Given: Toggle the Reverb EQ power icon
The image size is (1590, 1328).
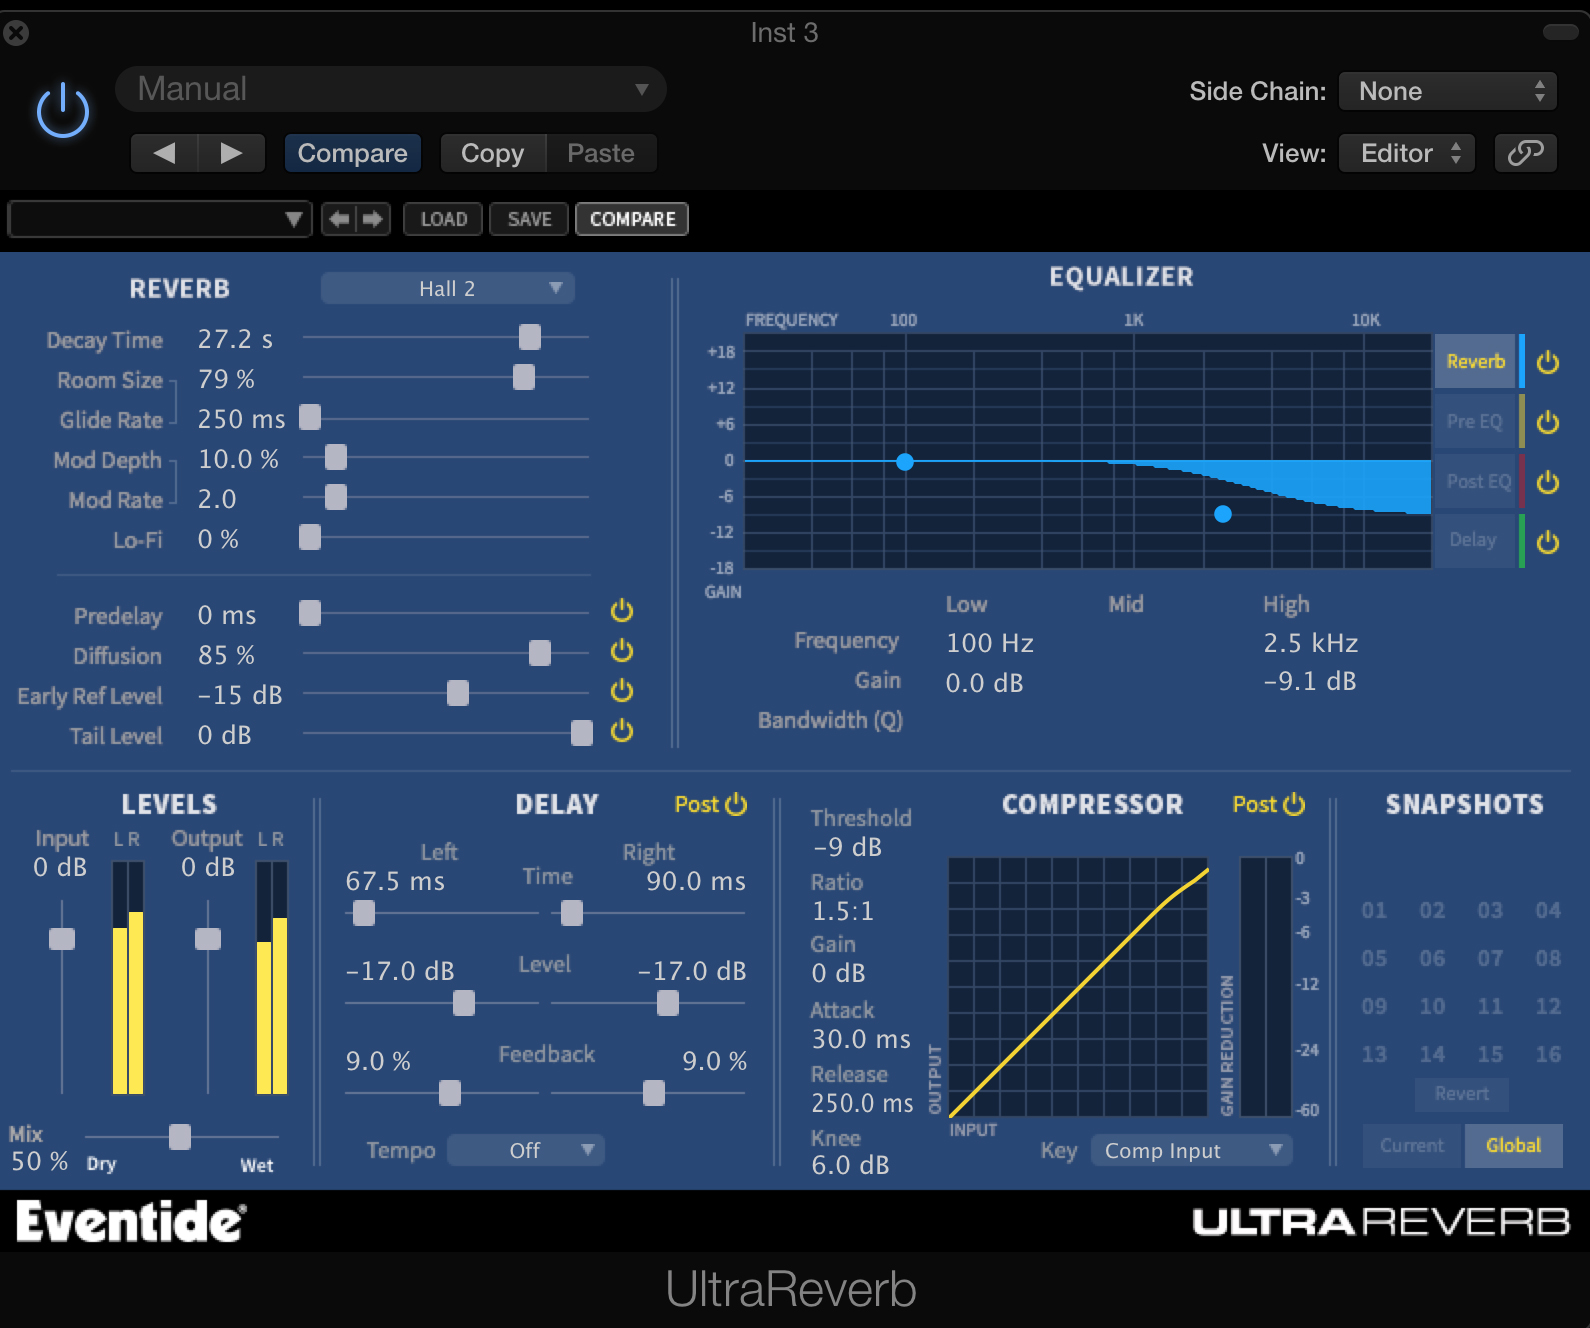Looking at the screenshot, I should tap(1548, 362).
